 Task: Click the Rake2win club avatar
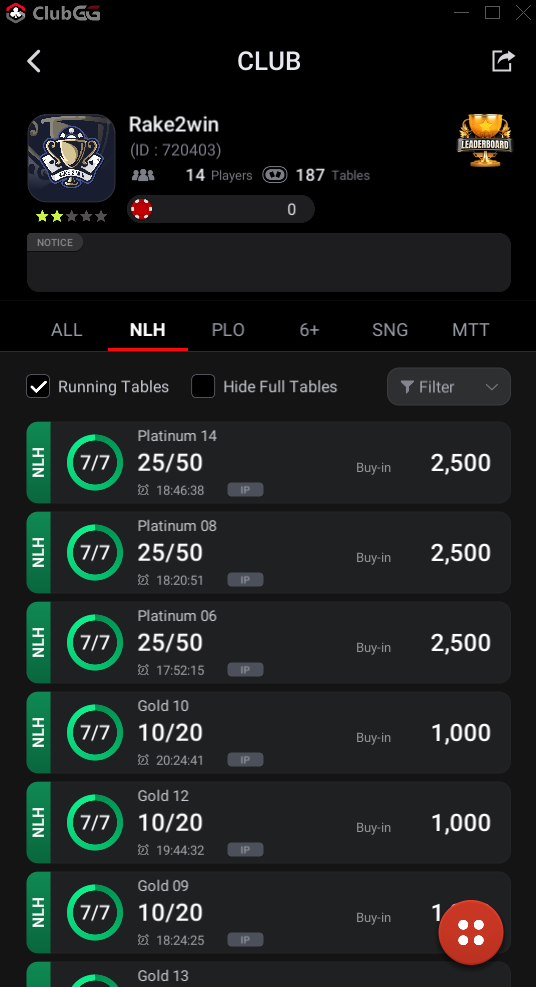72,158
